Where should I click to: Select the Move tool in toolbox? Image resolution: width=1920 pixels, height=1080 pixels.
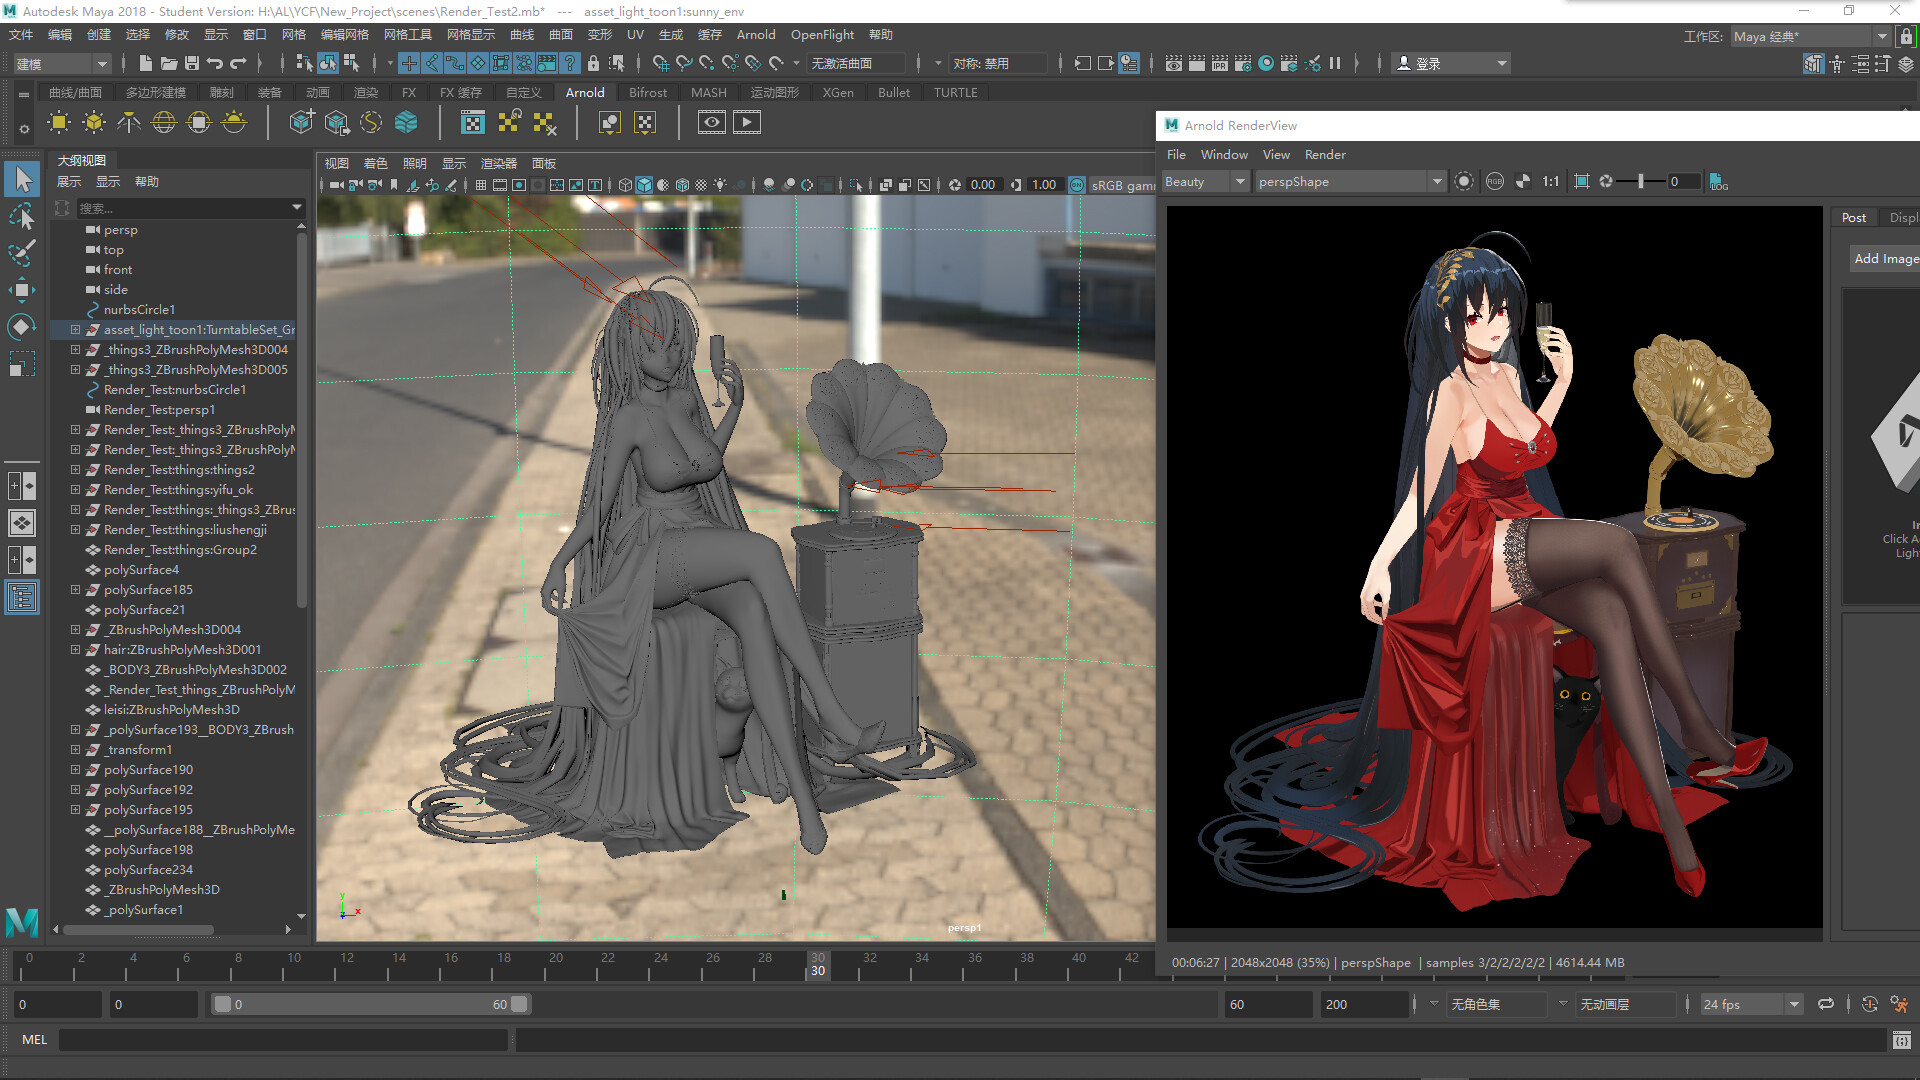point(22,291)
